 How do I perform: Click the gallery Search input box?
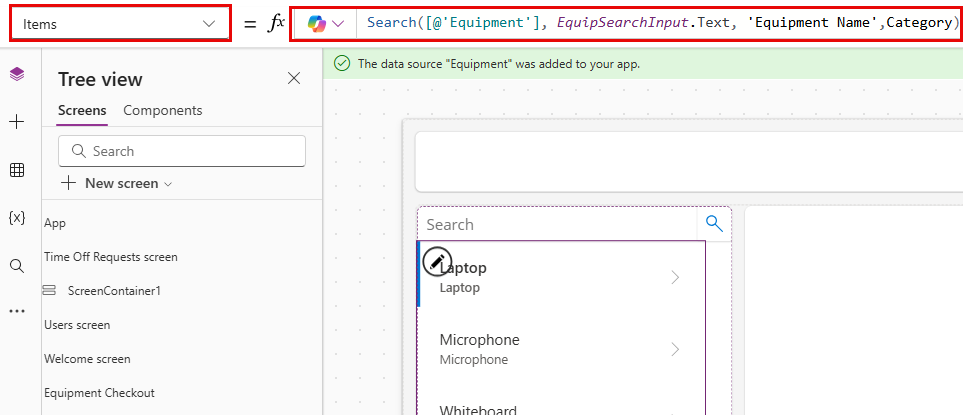pos(558,224)
